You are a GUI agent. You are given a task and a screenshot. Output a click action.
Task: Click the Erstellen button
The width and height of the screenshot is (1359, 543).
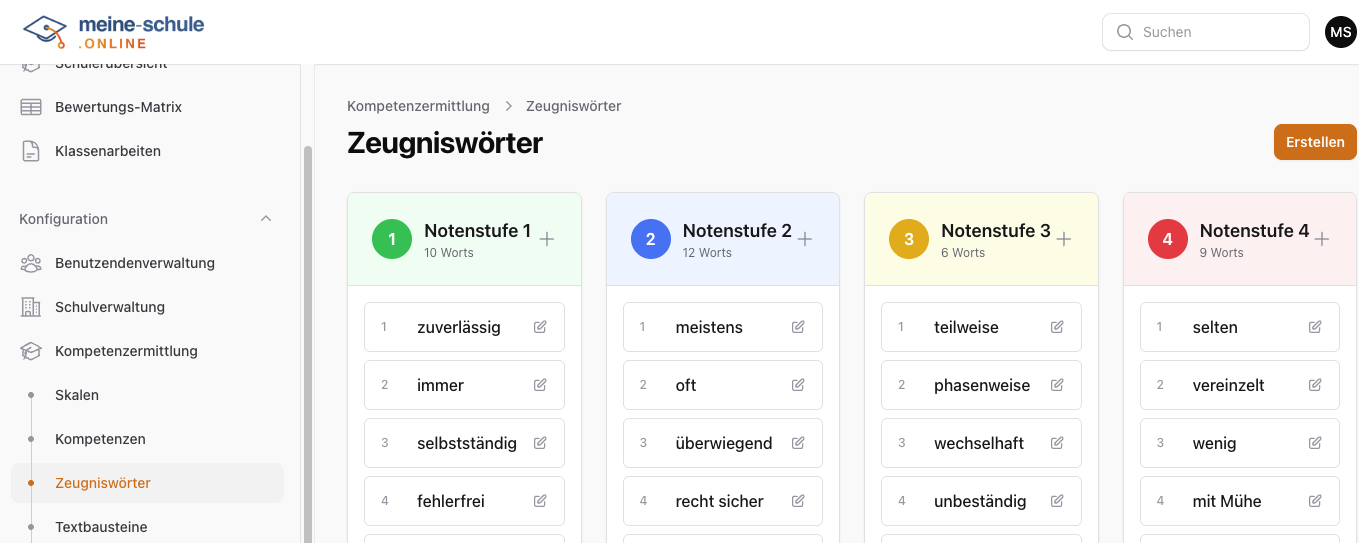1315,142
